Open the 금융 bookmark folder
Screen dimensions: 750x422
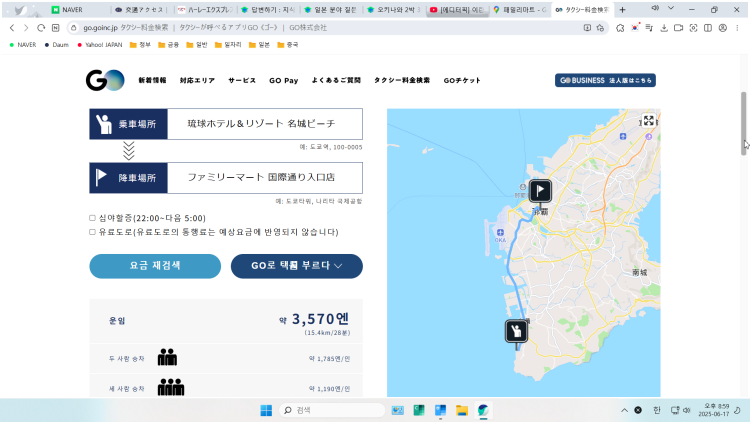[168, 45]
